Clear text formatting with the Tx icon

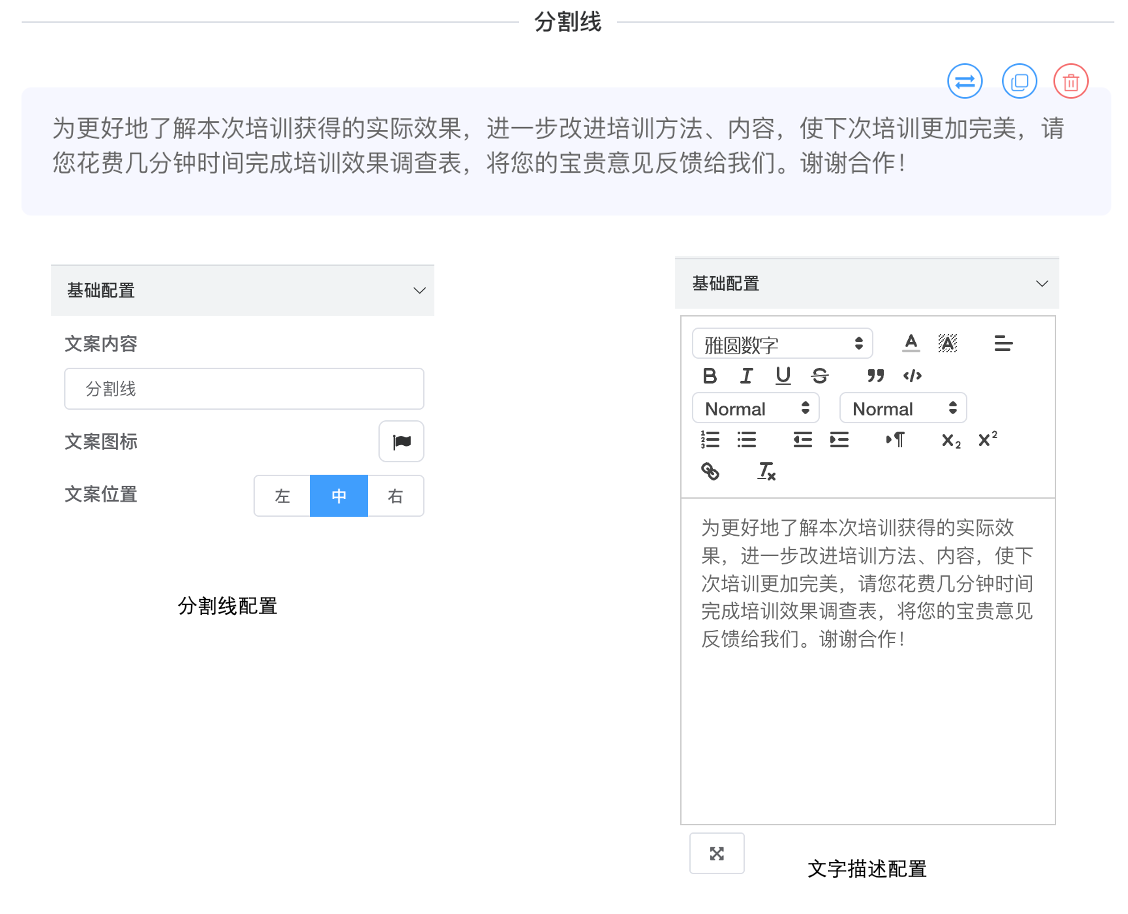click(x=766, y=471)
